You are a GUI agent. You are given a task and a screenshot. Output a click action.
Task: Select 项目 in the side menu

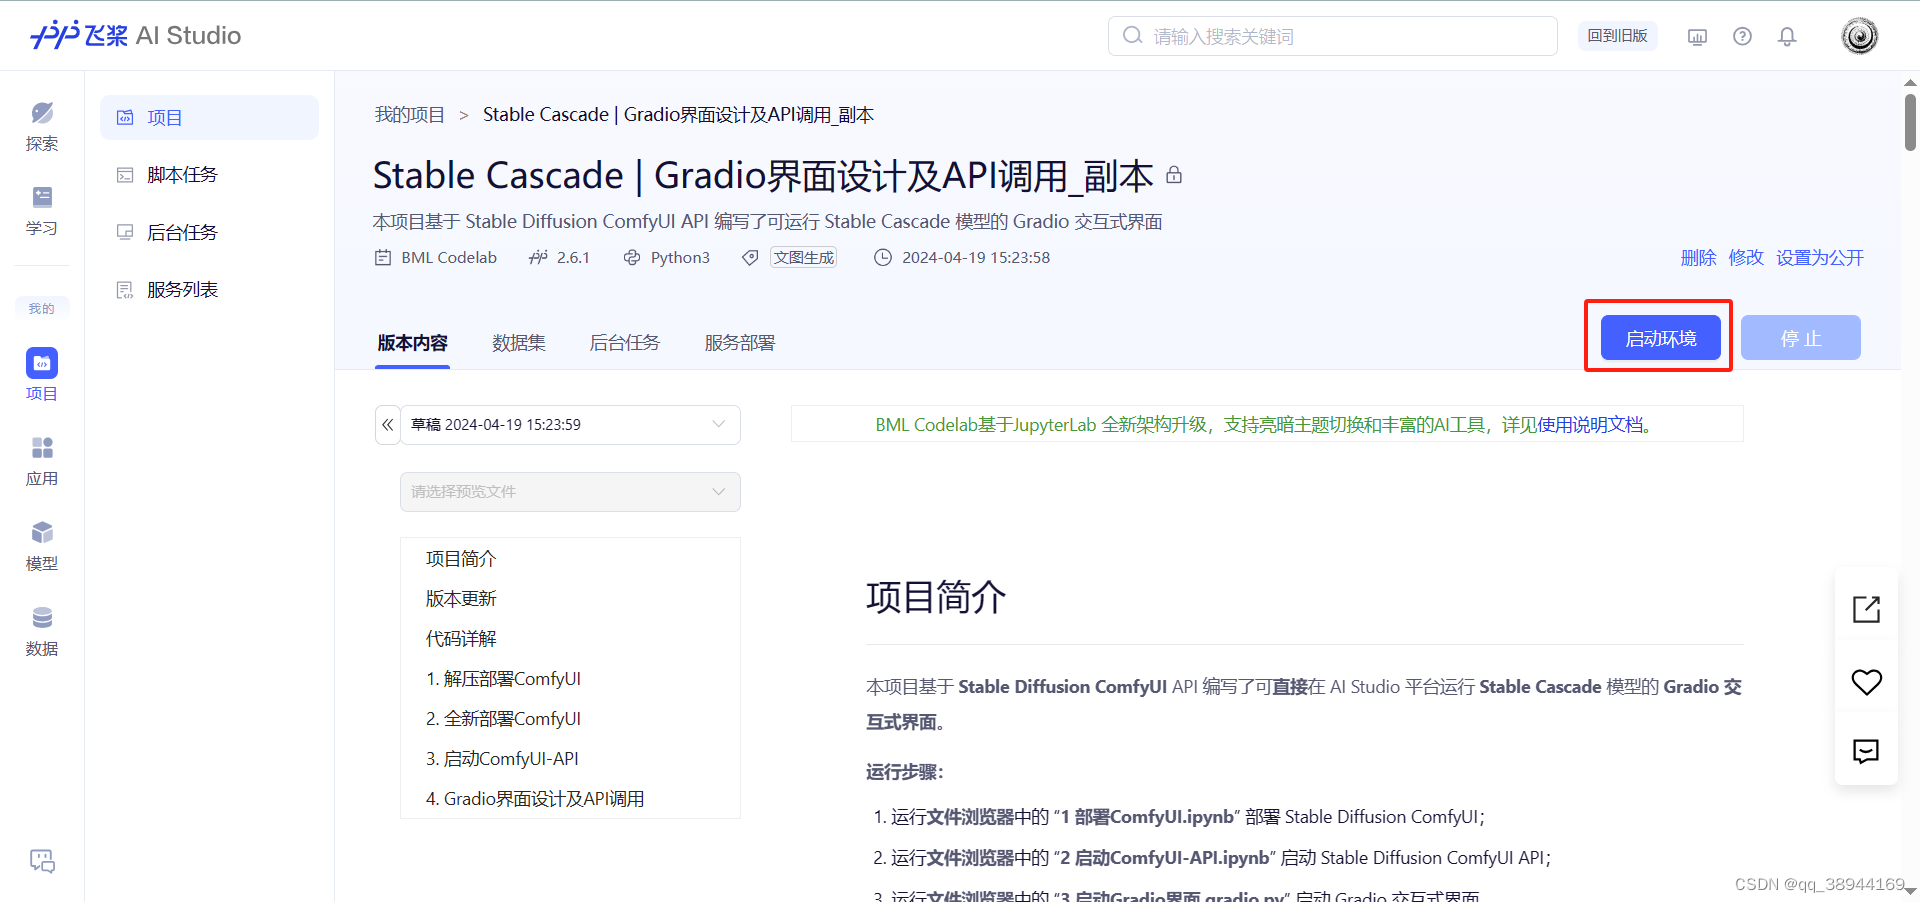point(209,117)
